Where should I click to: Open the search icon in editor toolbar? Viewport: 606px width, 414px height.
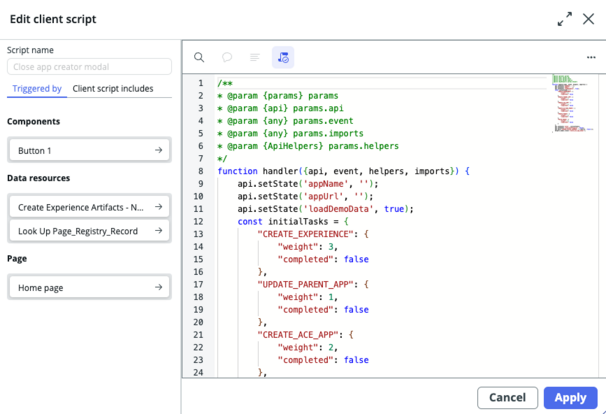click(199, 58)
